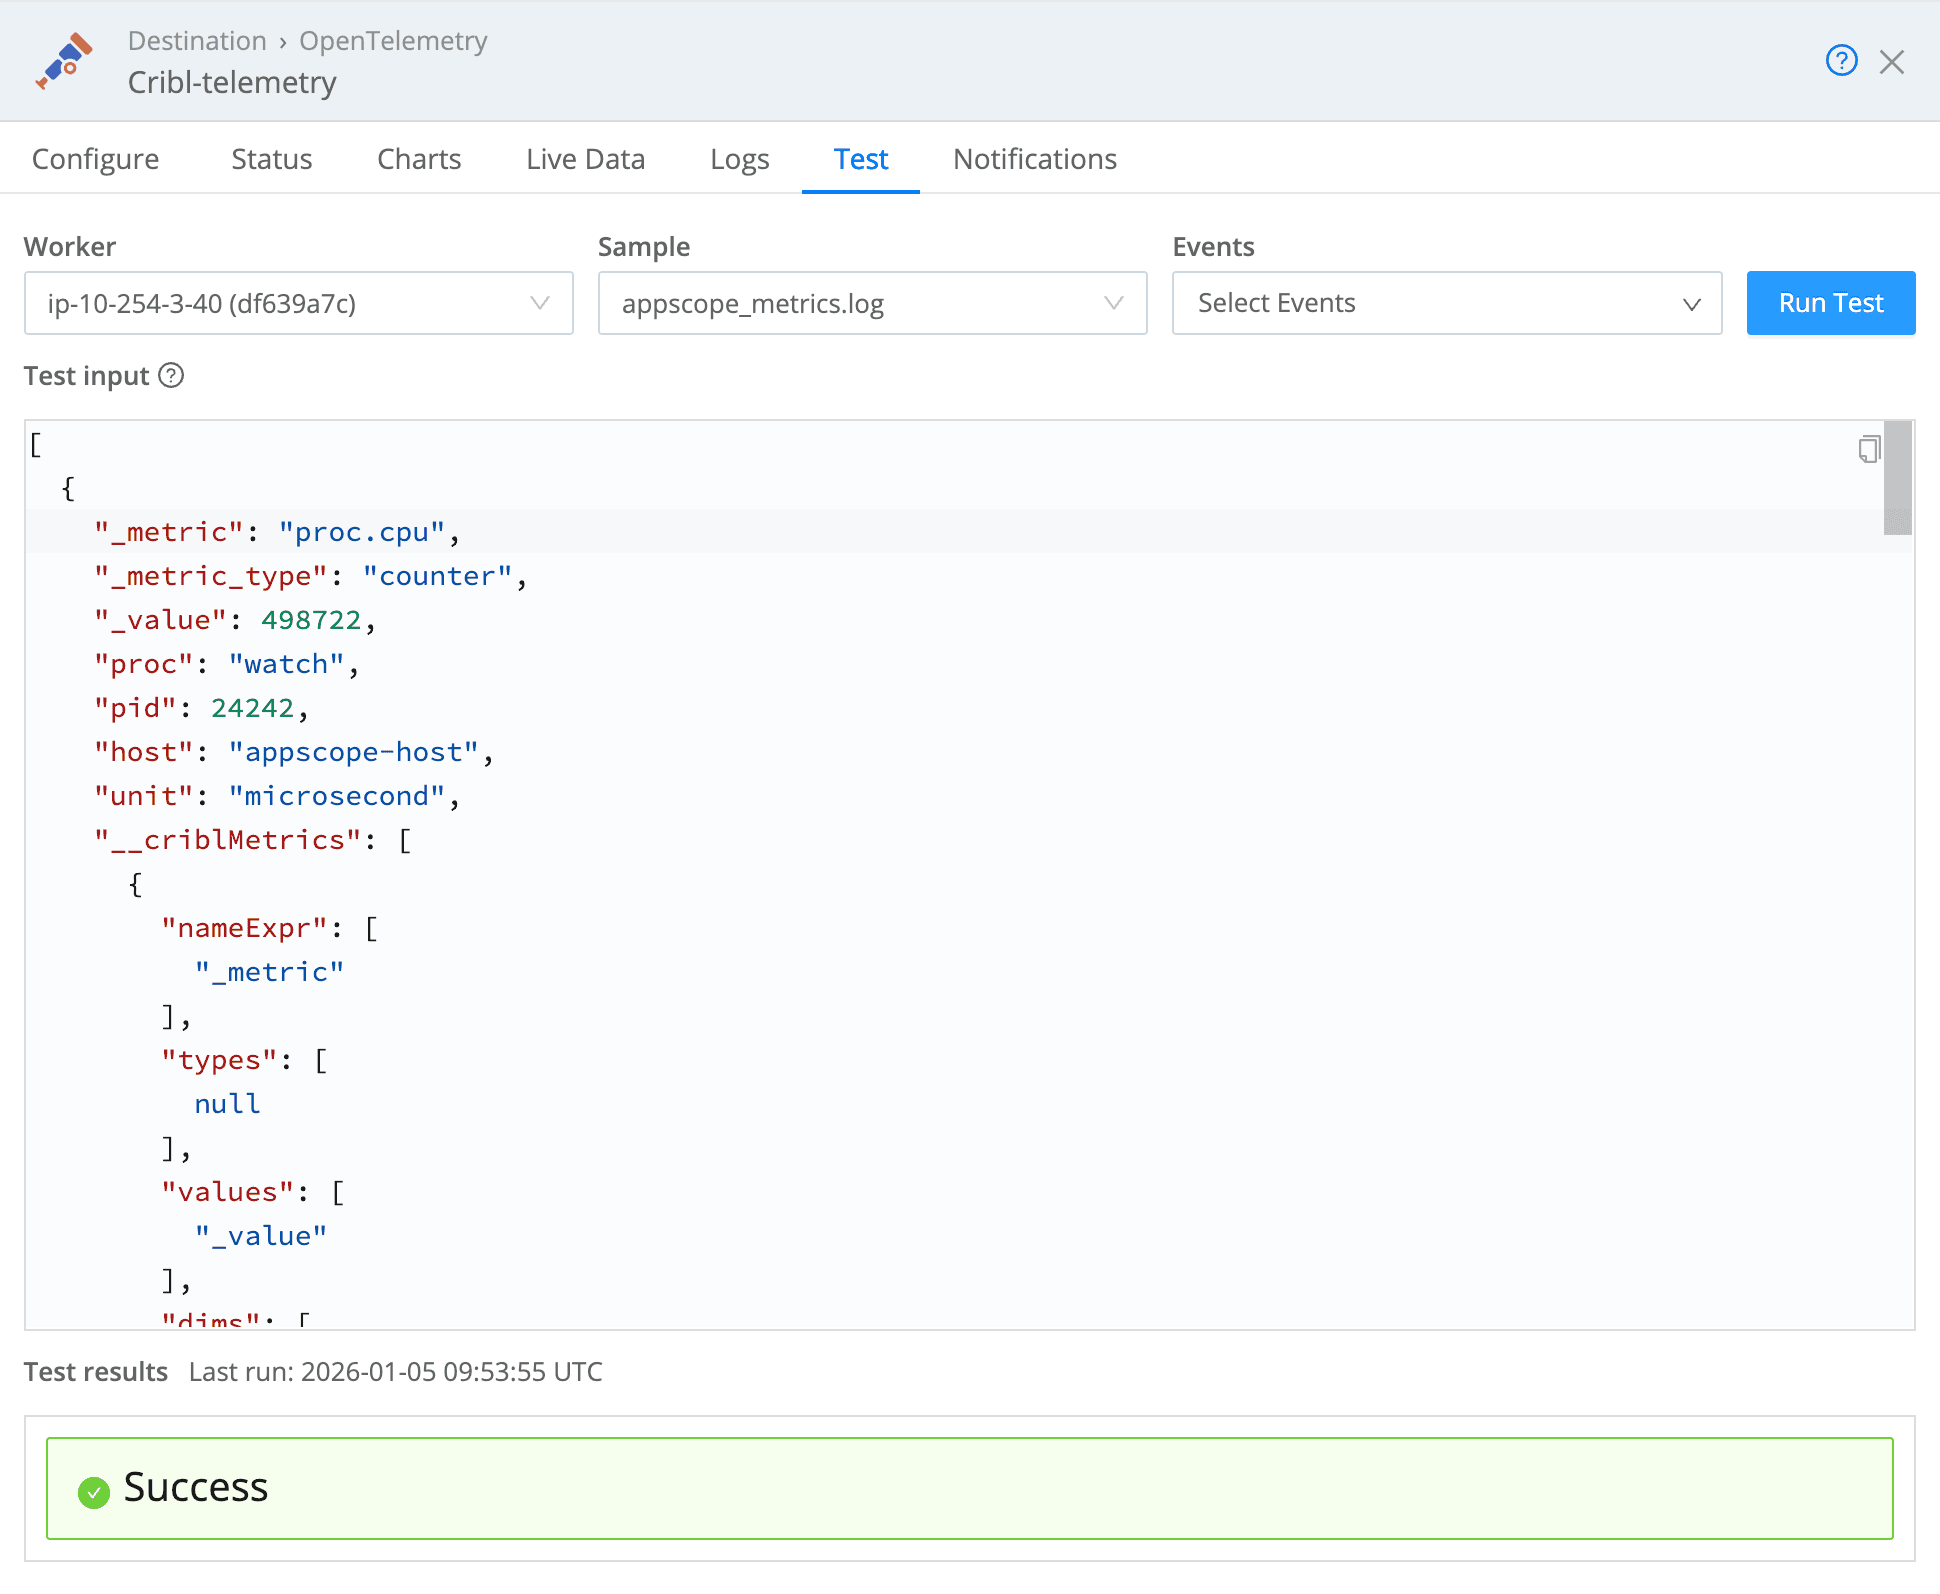Expand the Worker dropdown
Screen dimensions: 1940x1594
click(x=298, y=303)
